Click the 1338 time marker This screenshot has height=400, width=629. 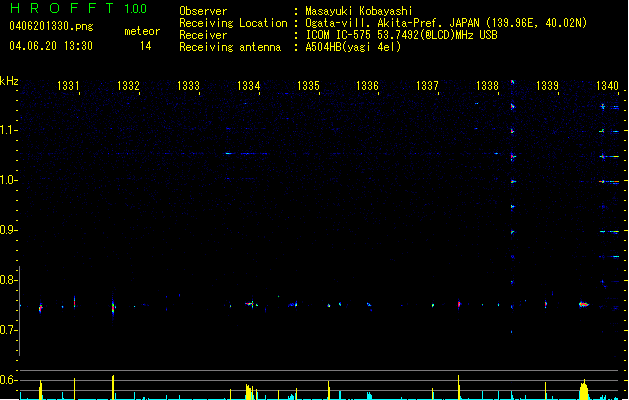point(487,86)
